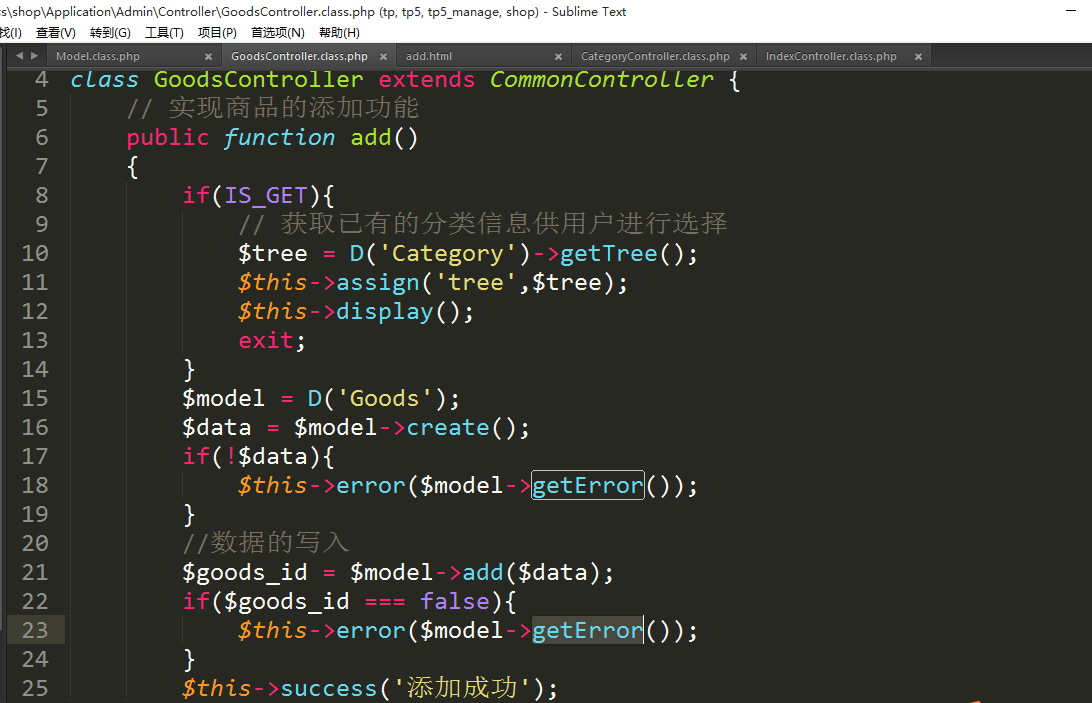Click the getError call on line 18

coord(587,486)
